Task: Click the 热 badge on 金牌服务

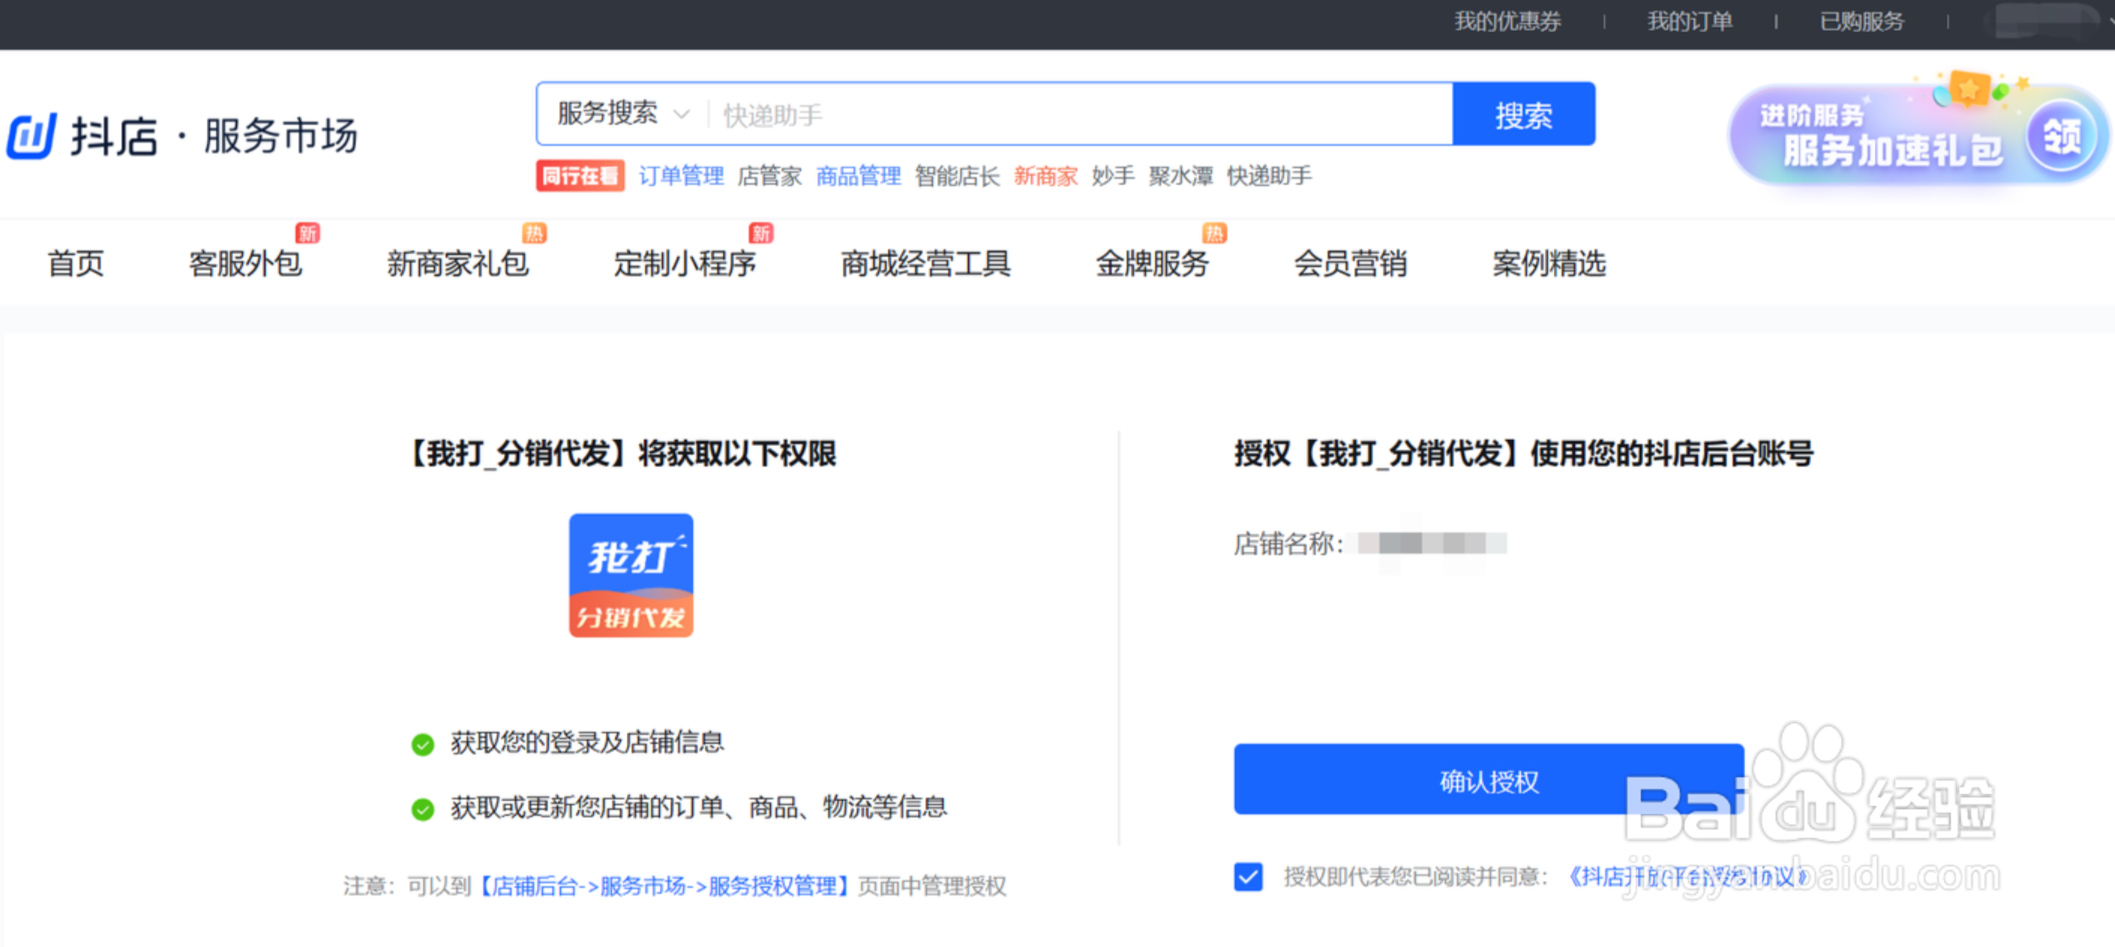Action: 1214,233
